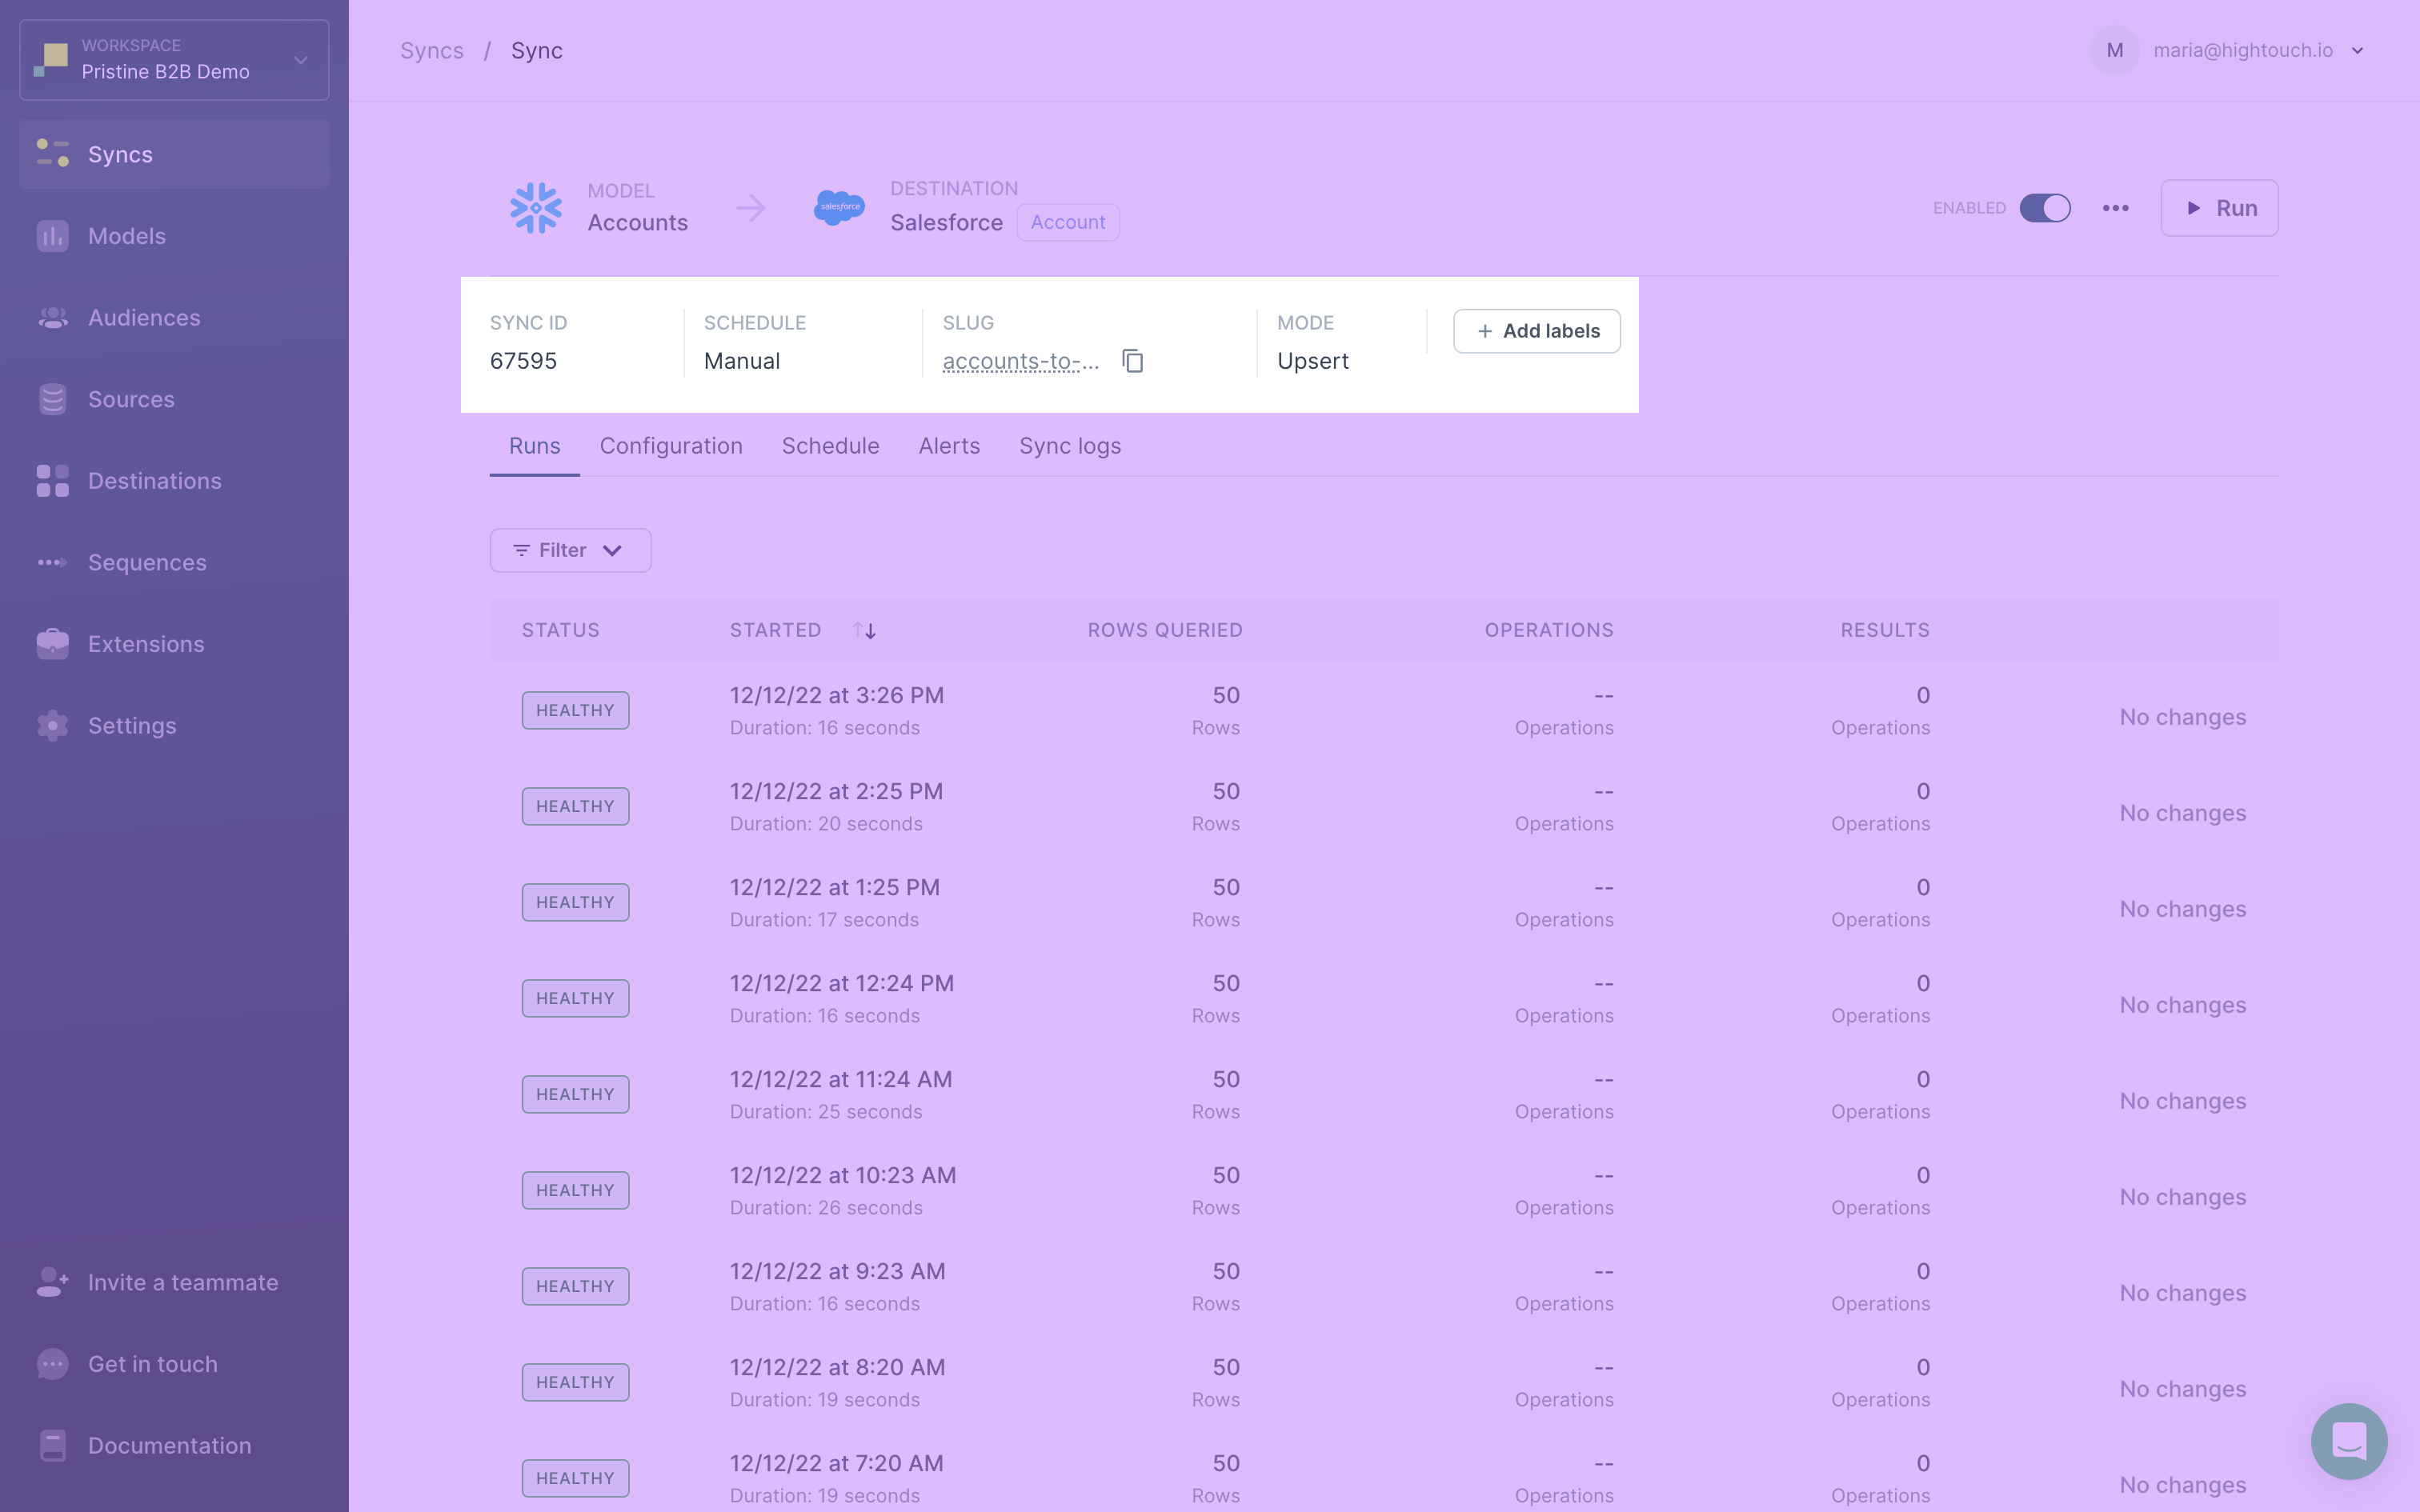Click the Audiences icon in the sidebar
The image size is (2420, 1512).
pyautogui.click(x=52, y=317)
